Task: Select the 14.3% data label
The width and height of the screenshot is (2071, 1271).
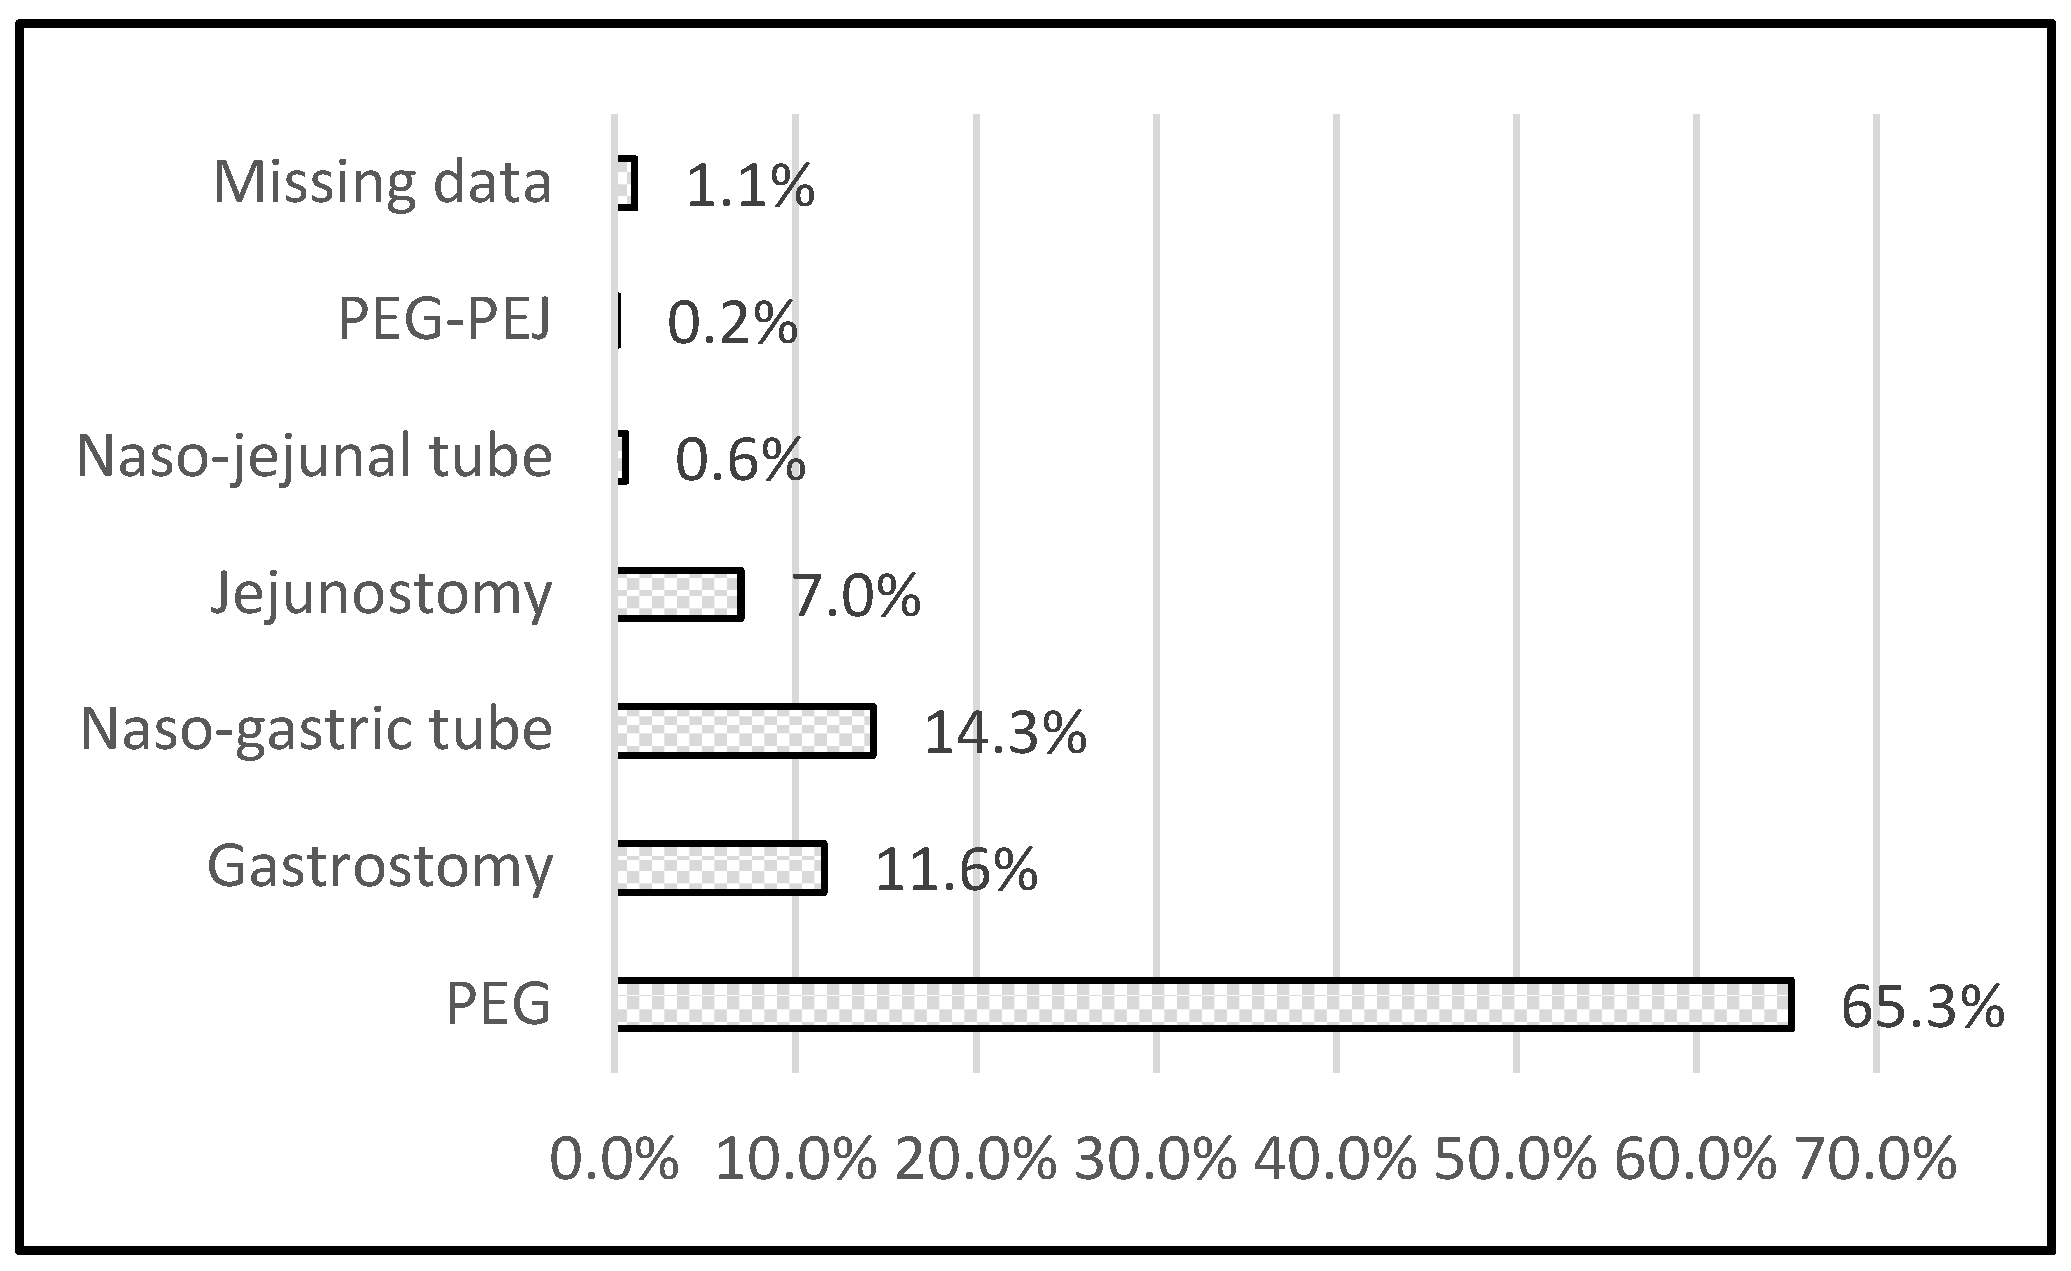Action: [1005, 733]
